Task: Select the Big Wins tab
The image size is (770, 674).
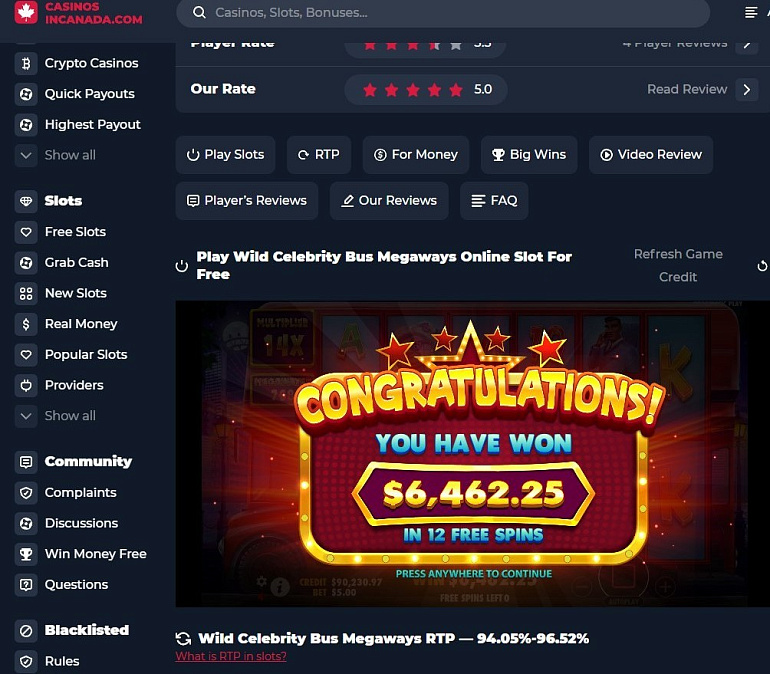Action: click(529, 155)
